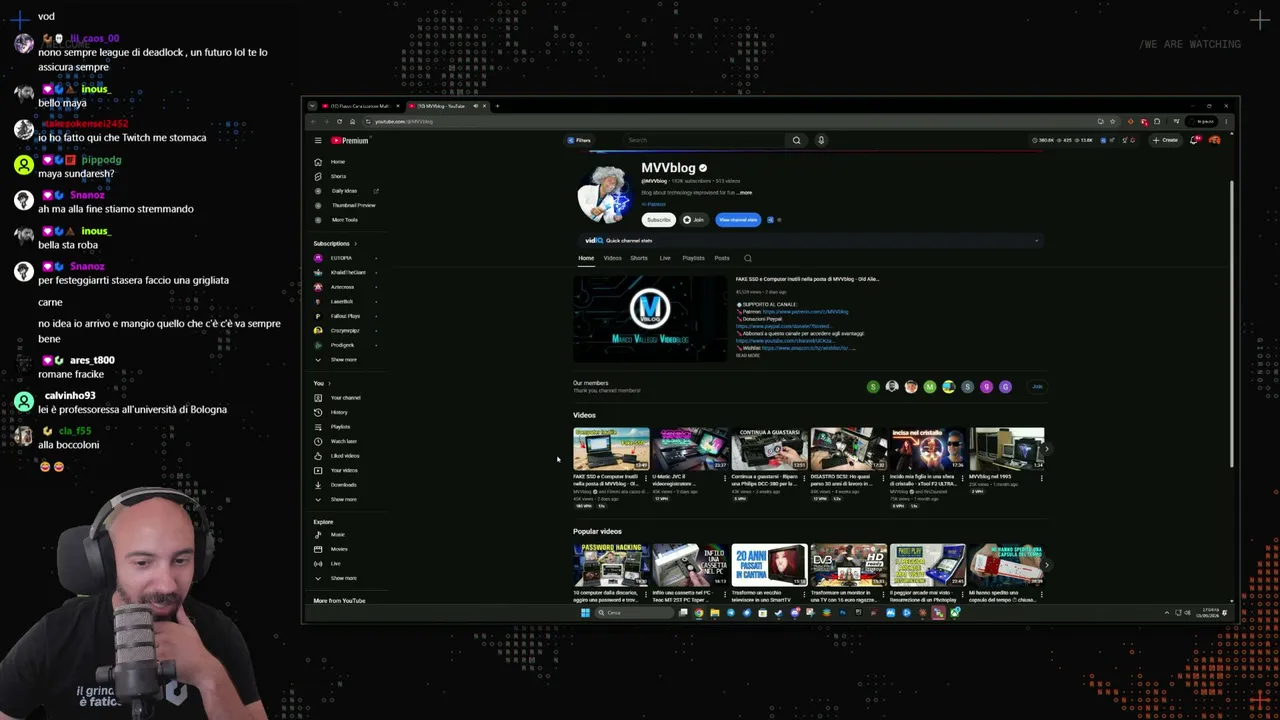The image size is (1280, 720).
Task: Open the browser three-dot menu
Action: [1226, 121]
